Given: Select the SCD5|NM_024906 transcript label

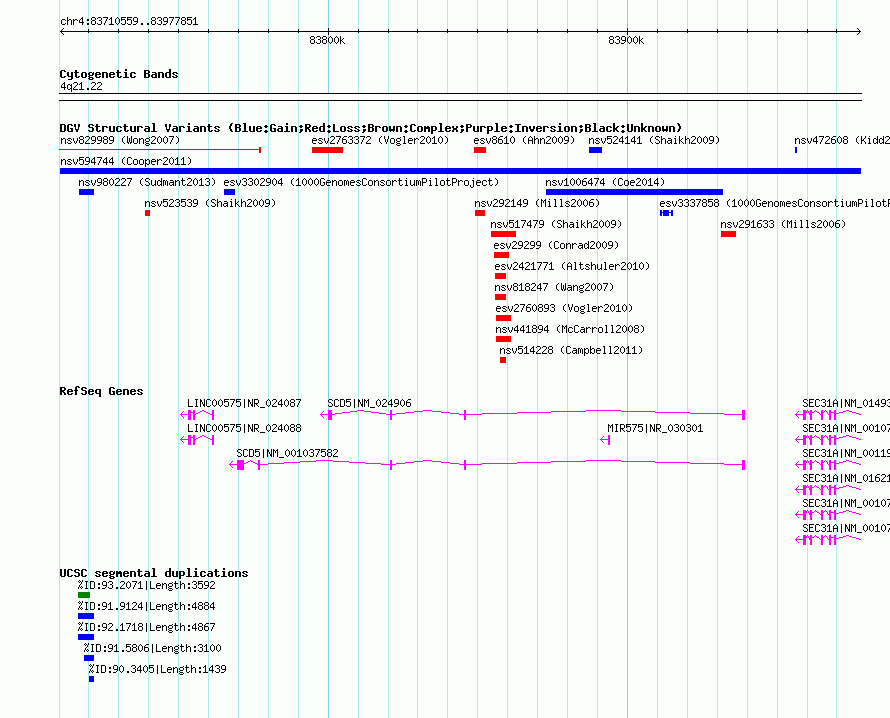Looking at the screenshot, I should [x=370, y=403].
